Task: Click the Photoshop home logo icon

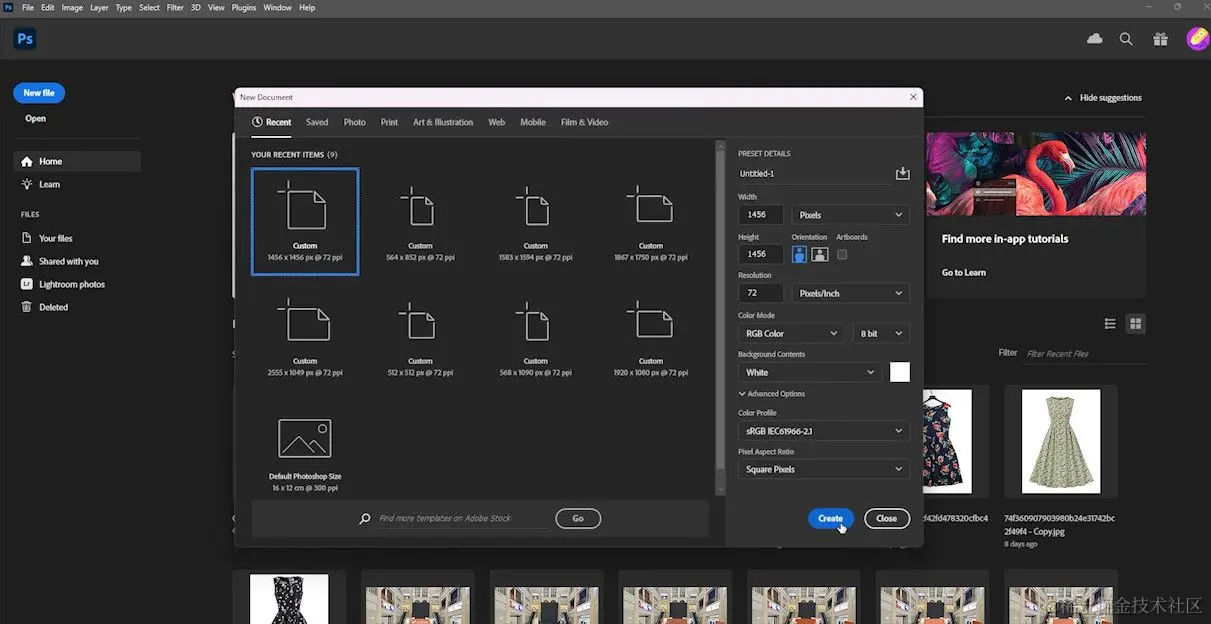Action: [25, 39]
